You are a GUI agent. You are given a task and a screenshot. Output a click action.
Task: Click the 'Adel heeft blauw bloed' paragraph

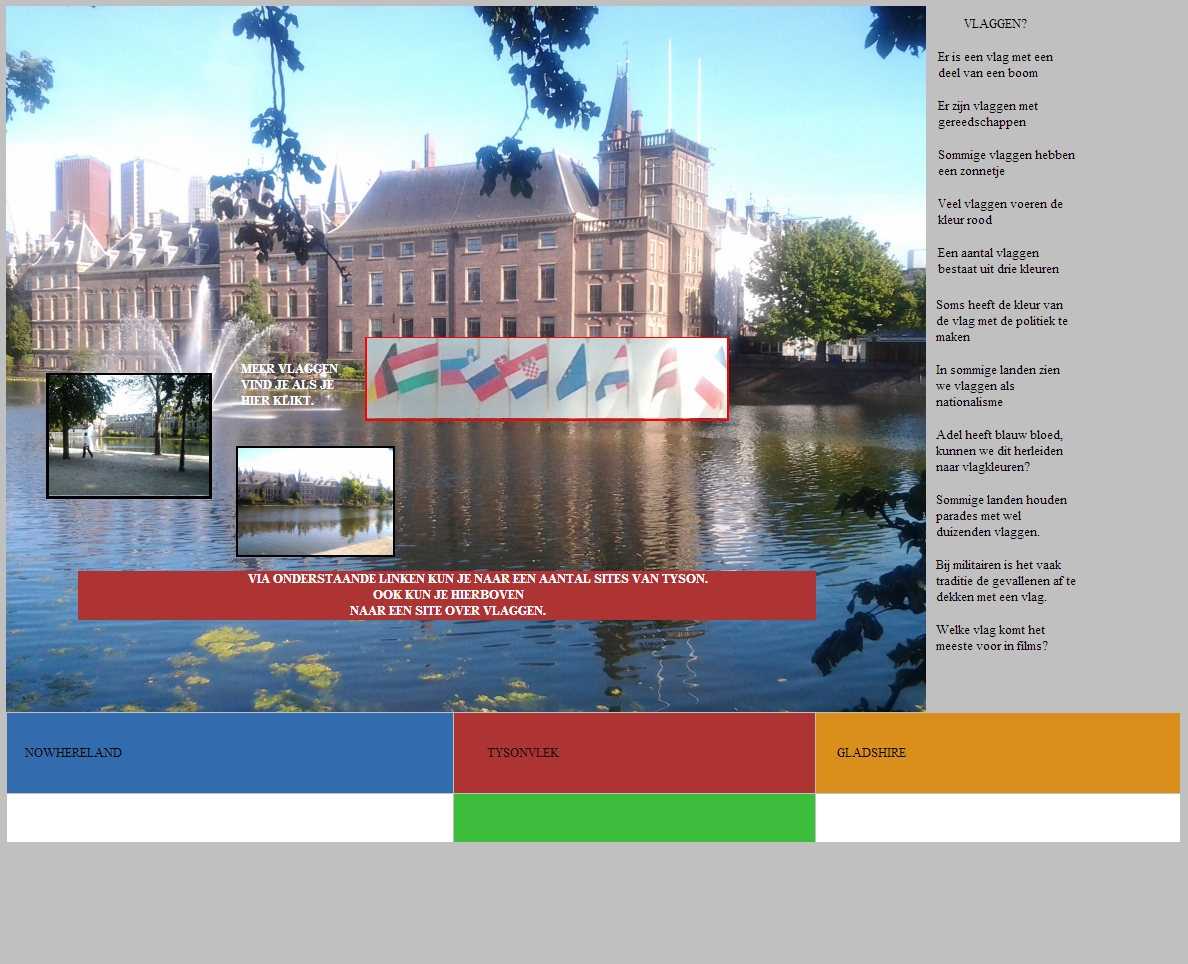tap(999, 451)
